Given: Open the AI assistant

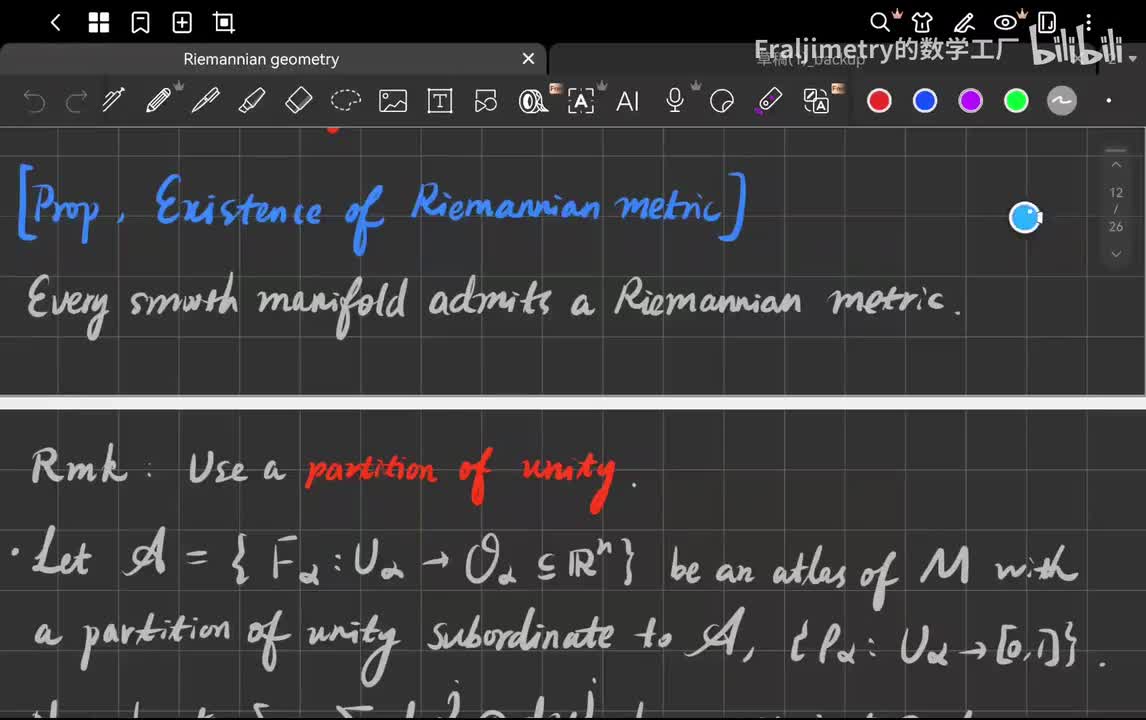Looking at the screenshot, I should 628,101.
